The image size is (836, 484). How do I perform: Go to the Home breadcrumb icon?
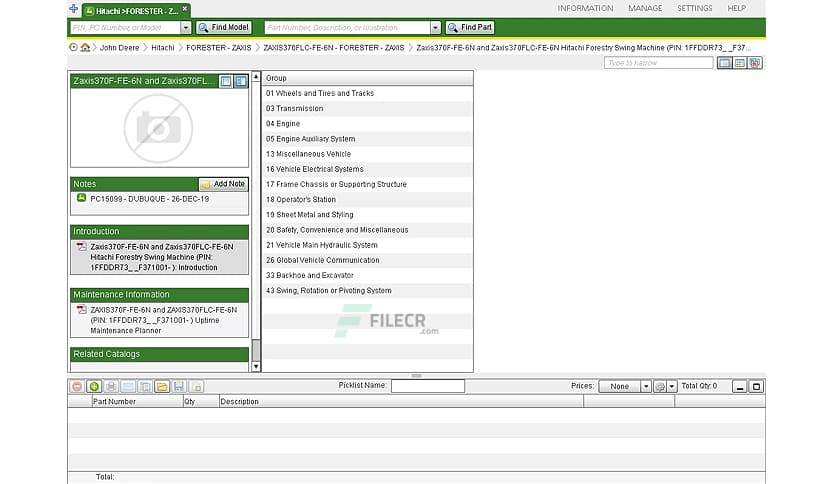[x=85, y=47]
